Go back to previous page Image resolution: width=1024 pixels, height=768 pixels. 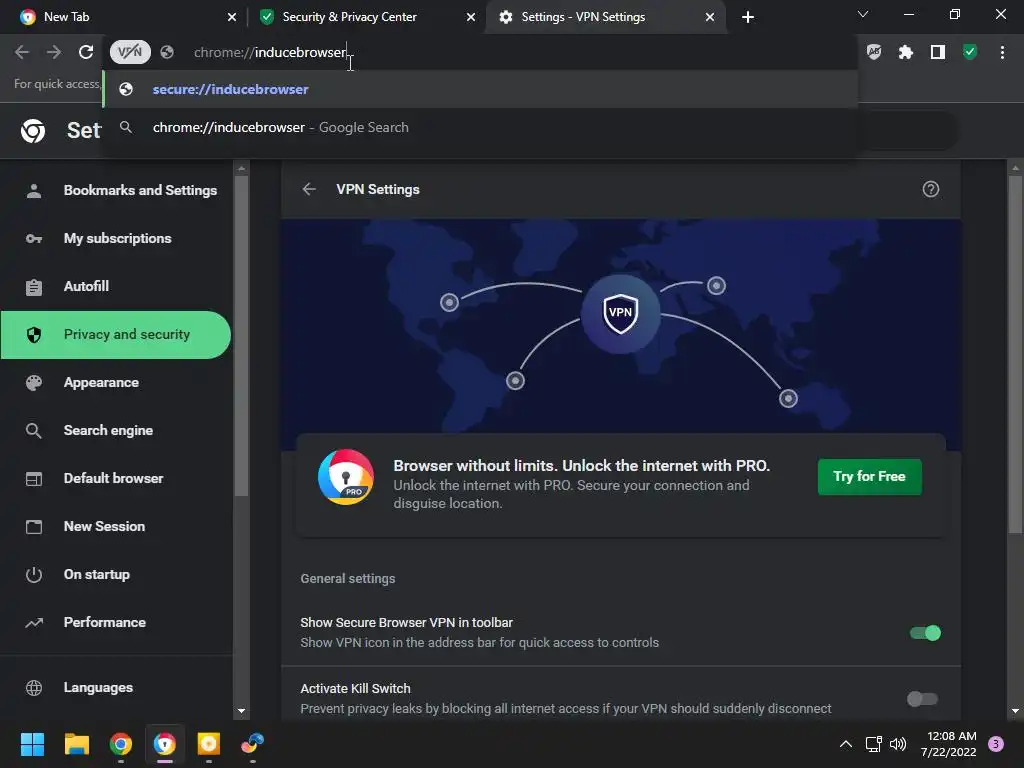tap(22, 52)
